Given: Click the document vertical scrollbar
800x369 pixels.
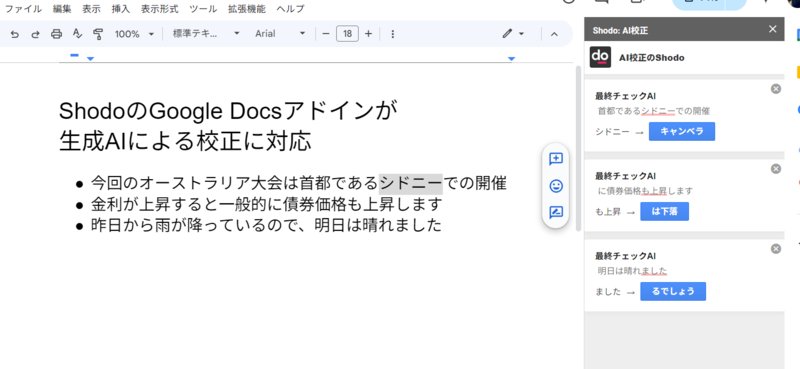Looking at the screenshot, I should click(x=578, y=148).
